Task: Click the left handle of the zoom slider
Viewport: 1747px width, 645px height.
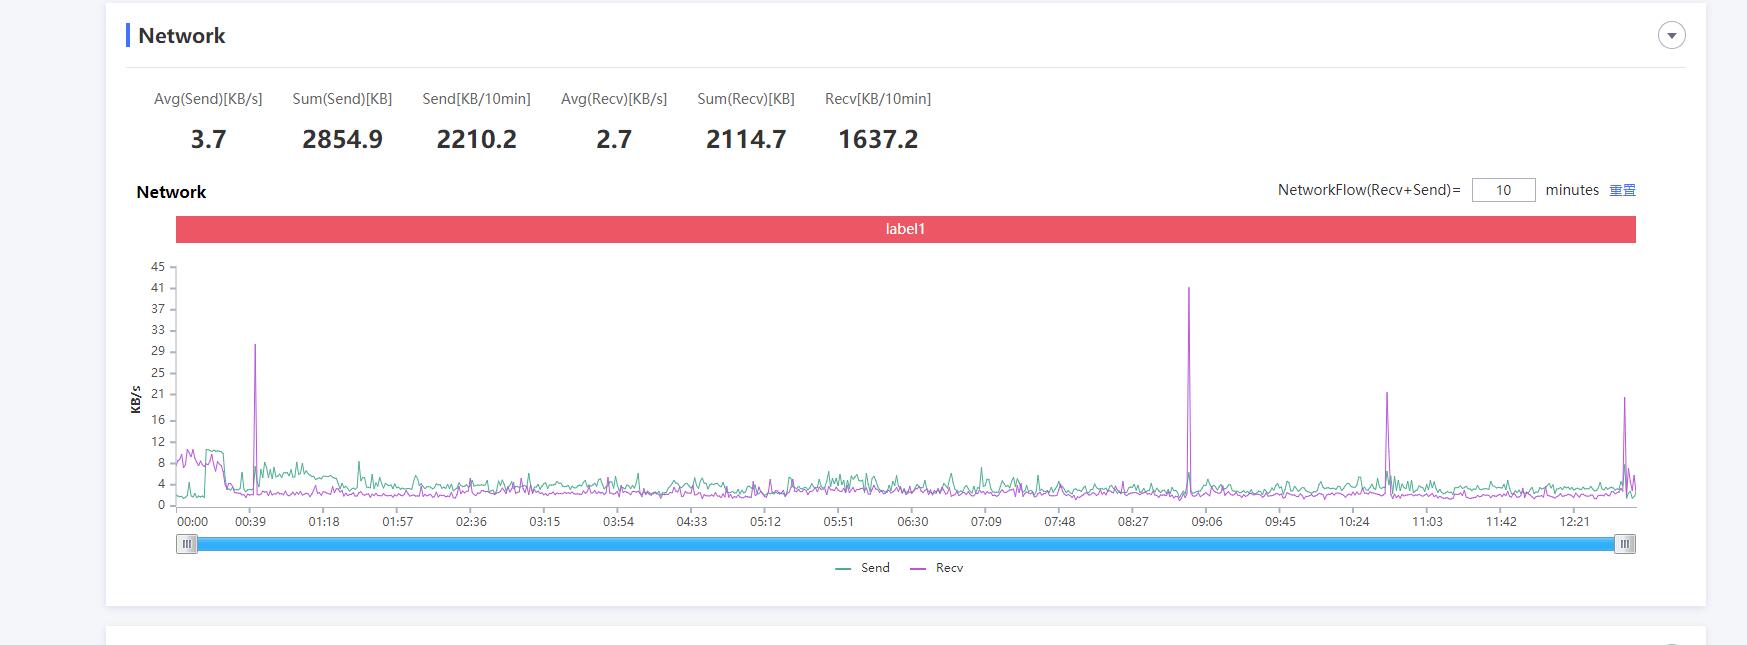Action: pyautogui.click(x=186, y=544)
